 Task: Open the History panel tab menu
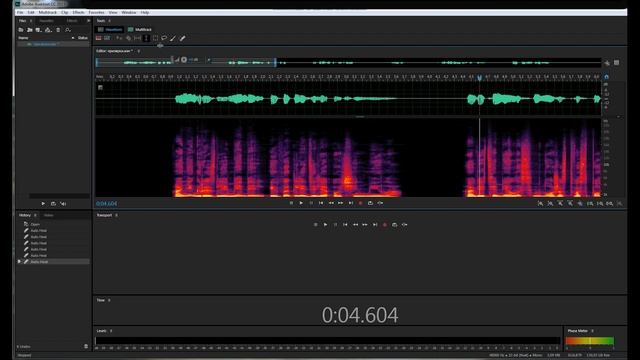pos(35,215)
